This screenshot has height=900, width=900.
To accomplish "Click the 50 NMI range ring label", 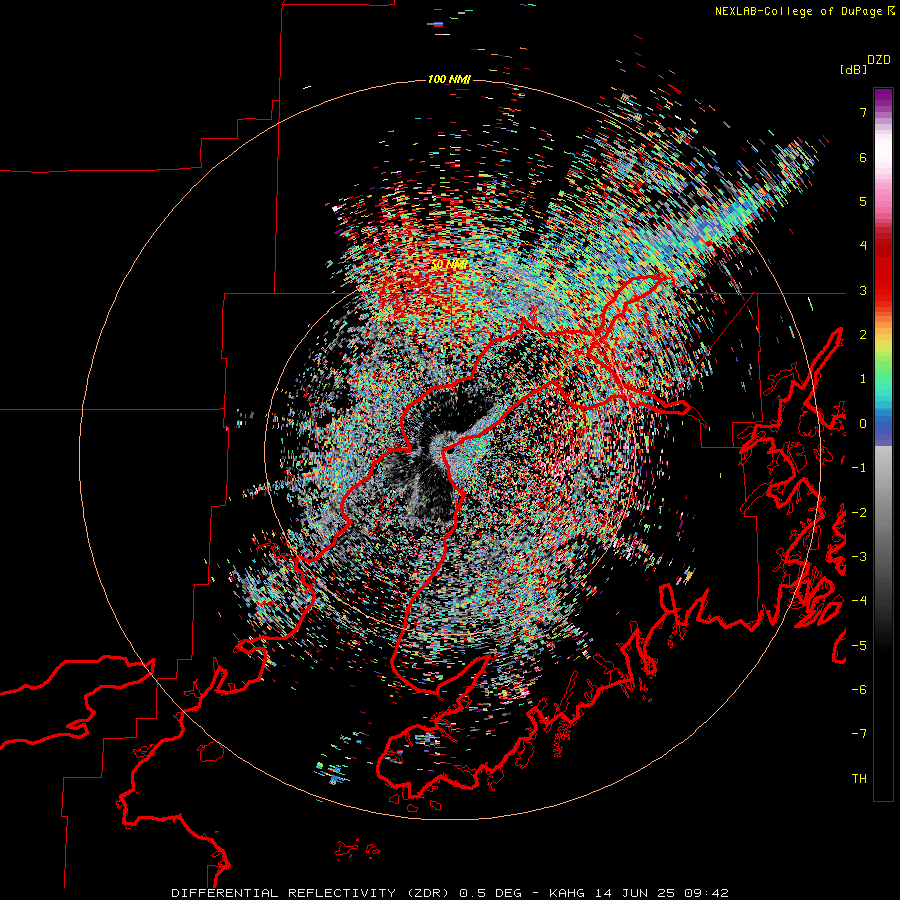I will coord(449,265).
